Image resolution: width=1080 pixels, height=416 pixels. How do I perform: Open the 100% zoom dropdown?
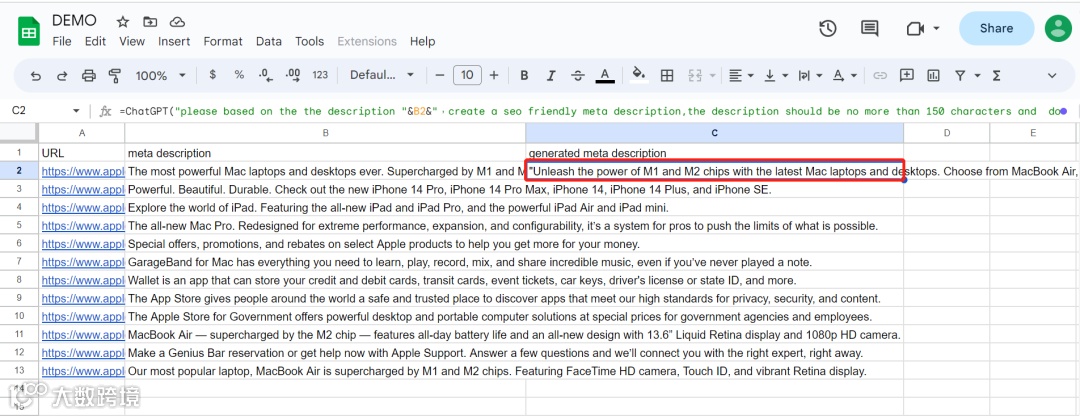161,76
